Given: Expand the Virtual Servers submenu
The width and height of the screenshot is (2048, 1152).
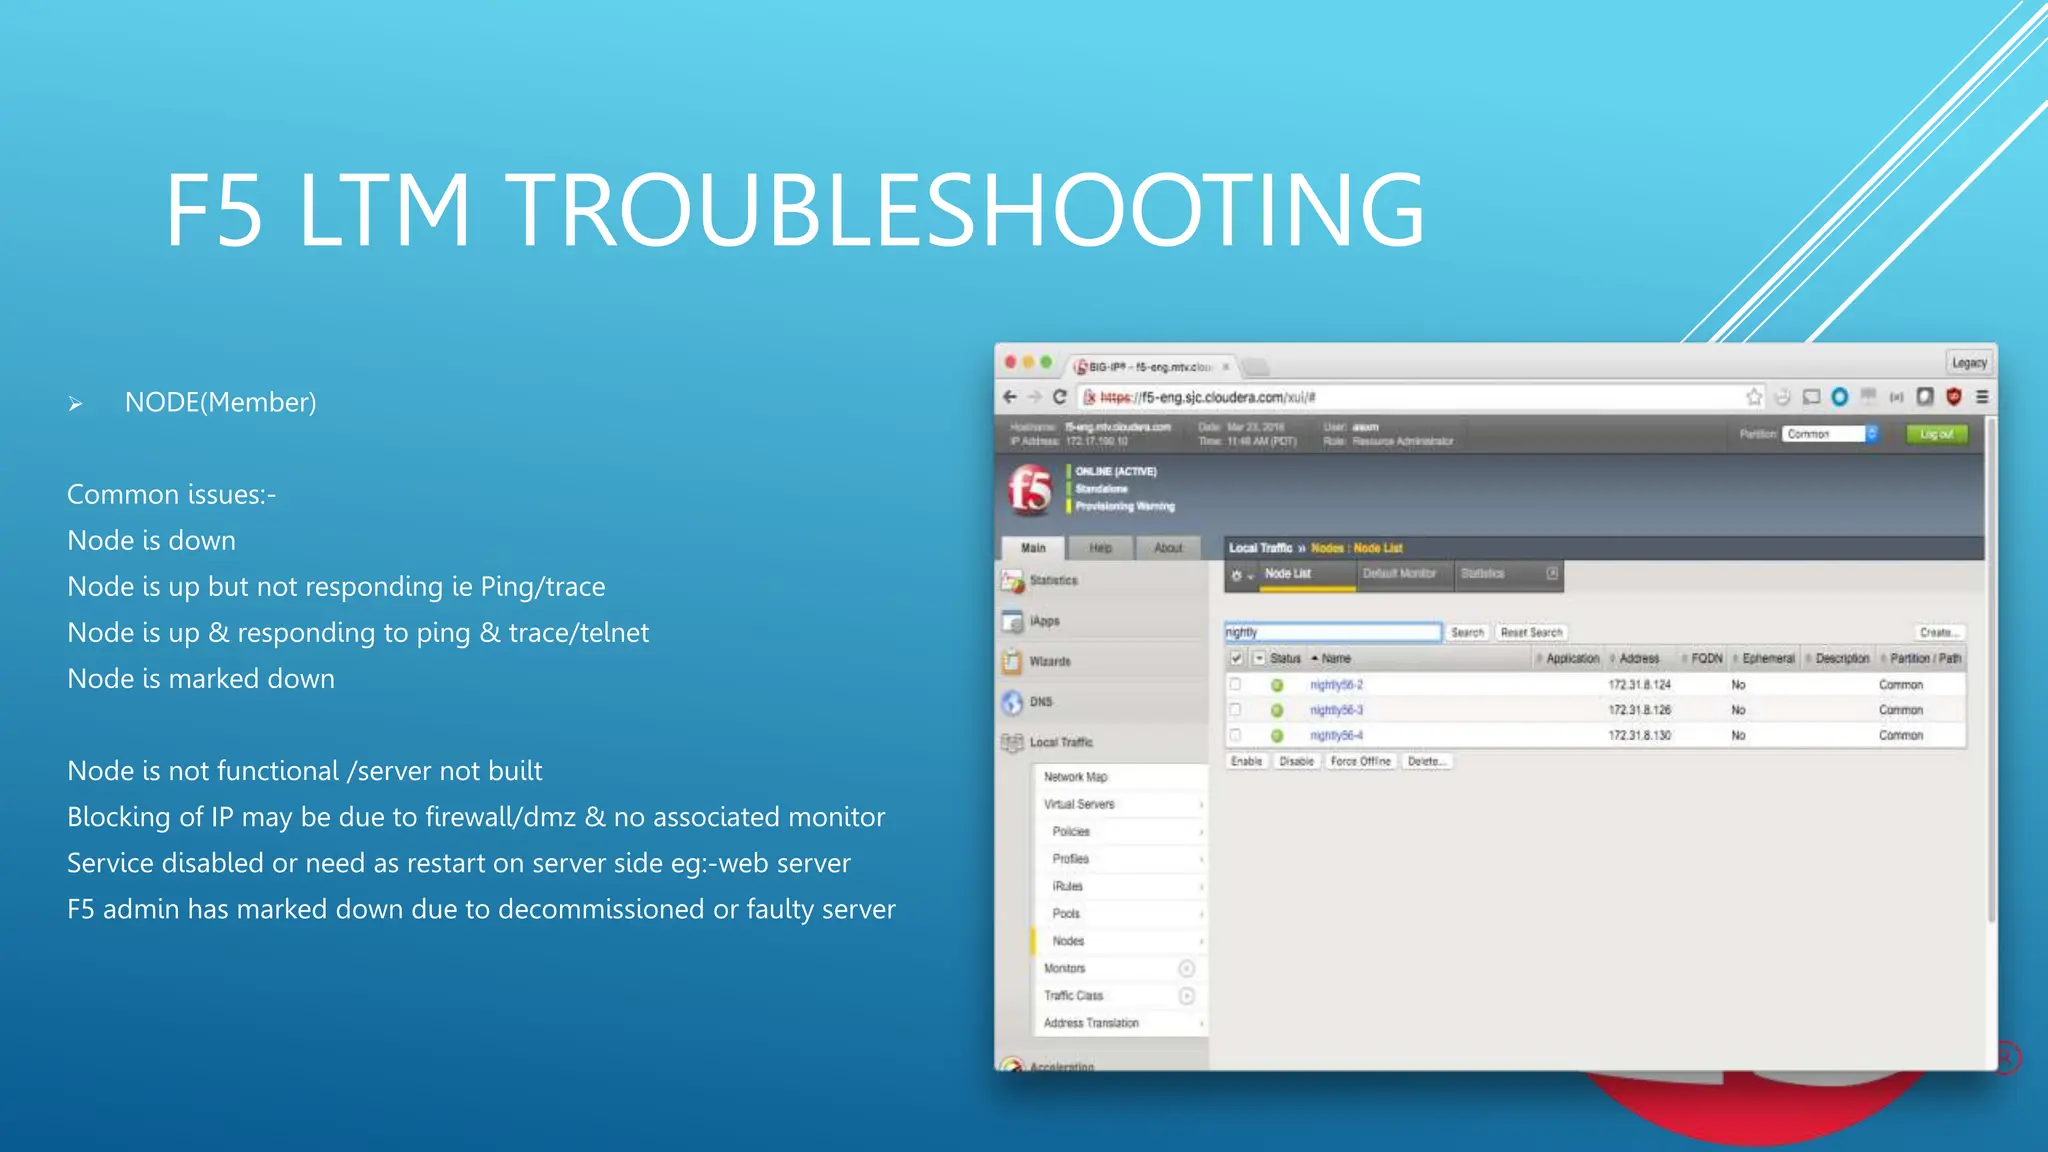Looking at the screenshot, I should pyautogui.click(x=1201, y=804).
